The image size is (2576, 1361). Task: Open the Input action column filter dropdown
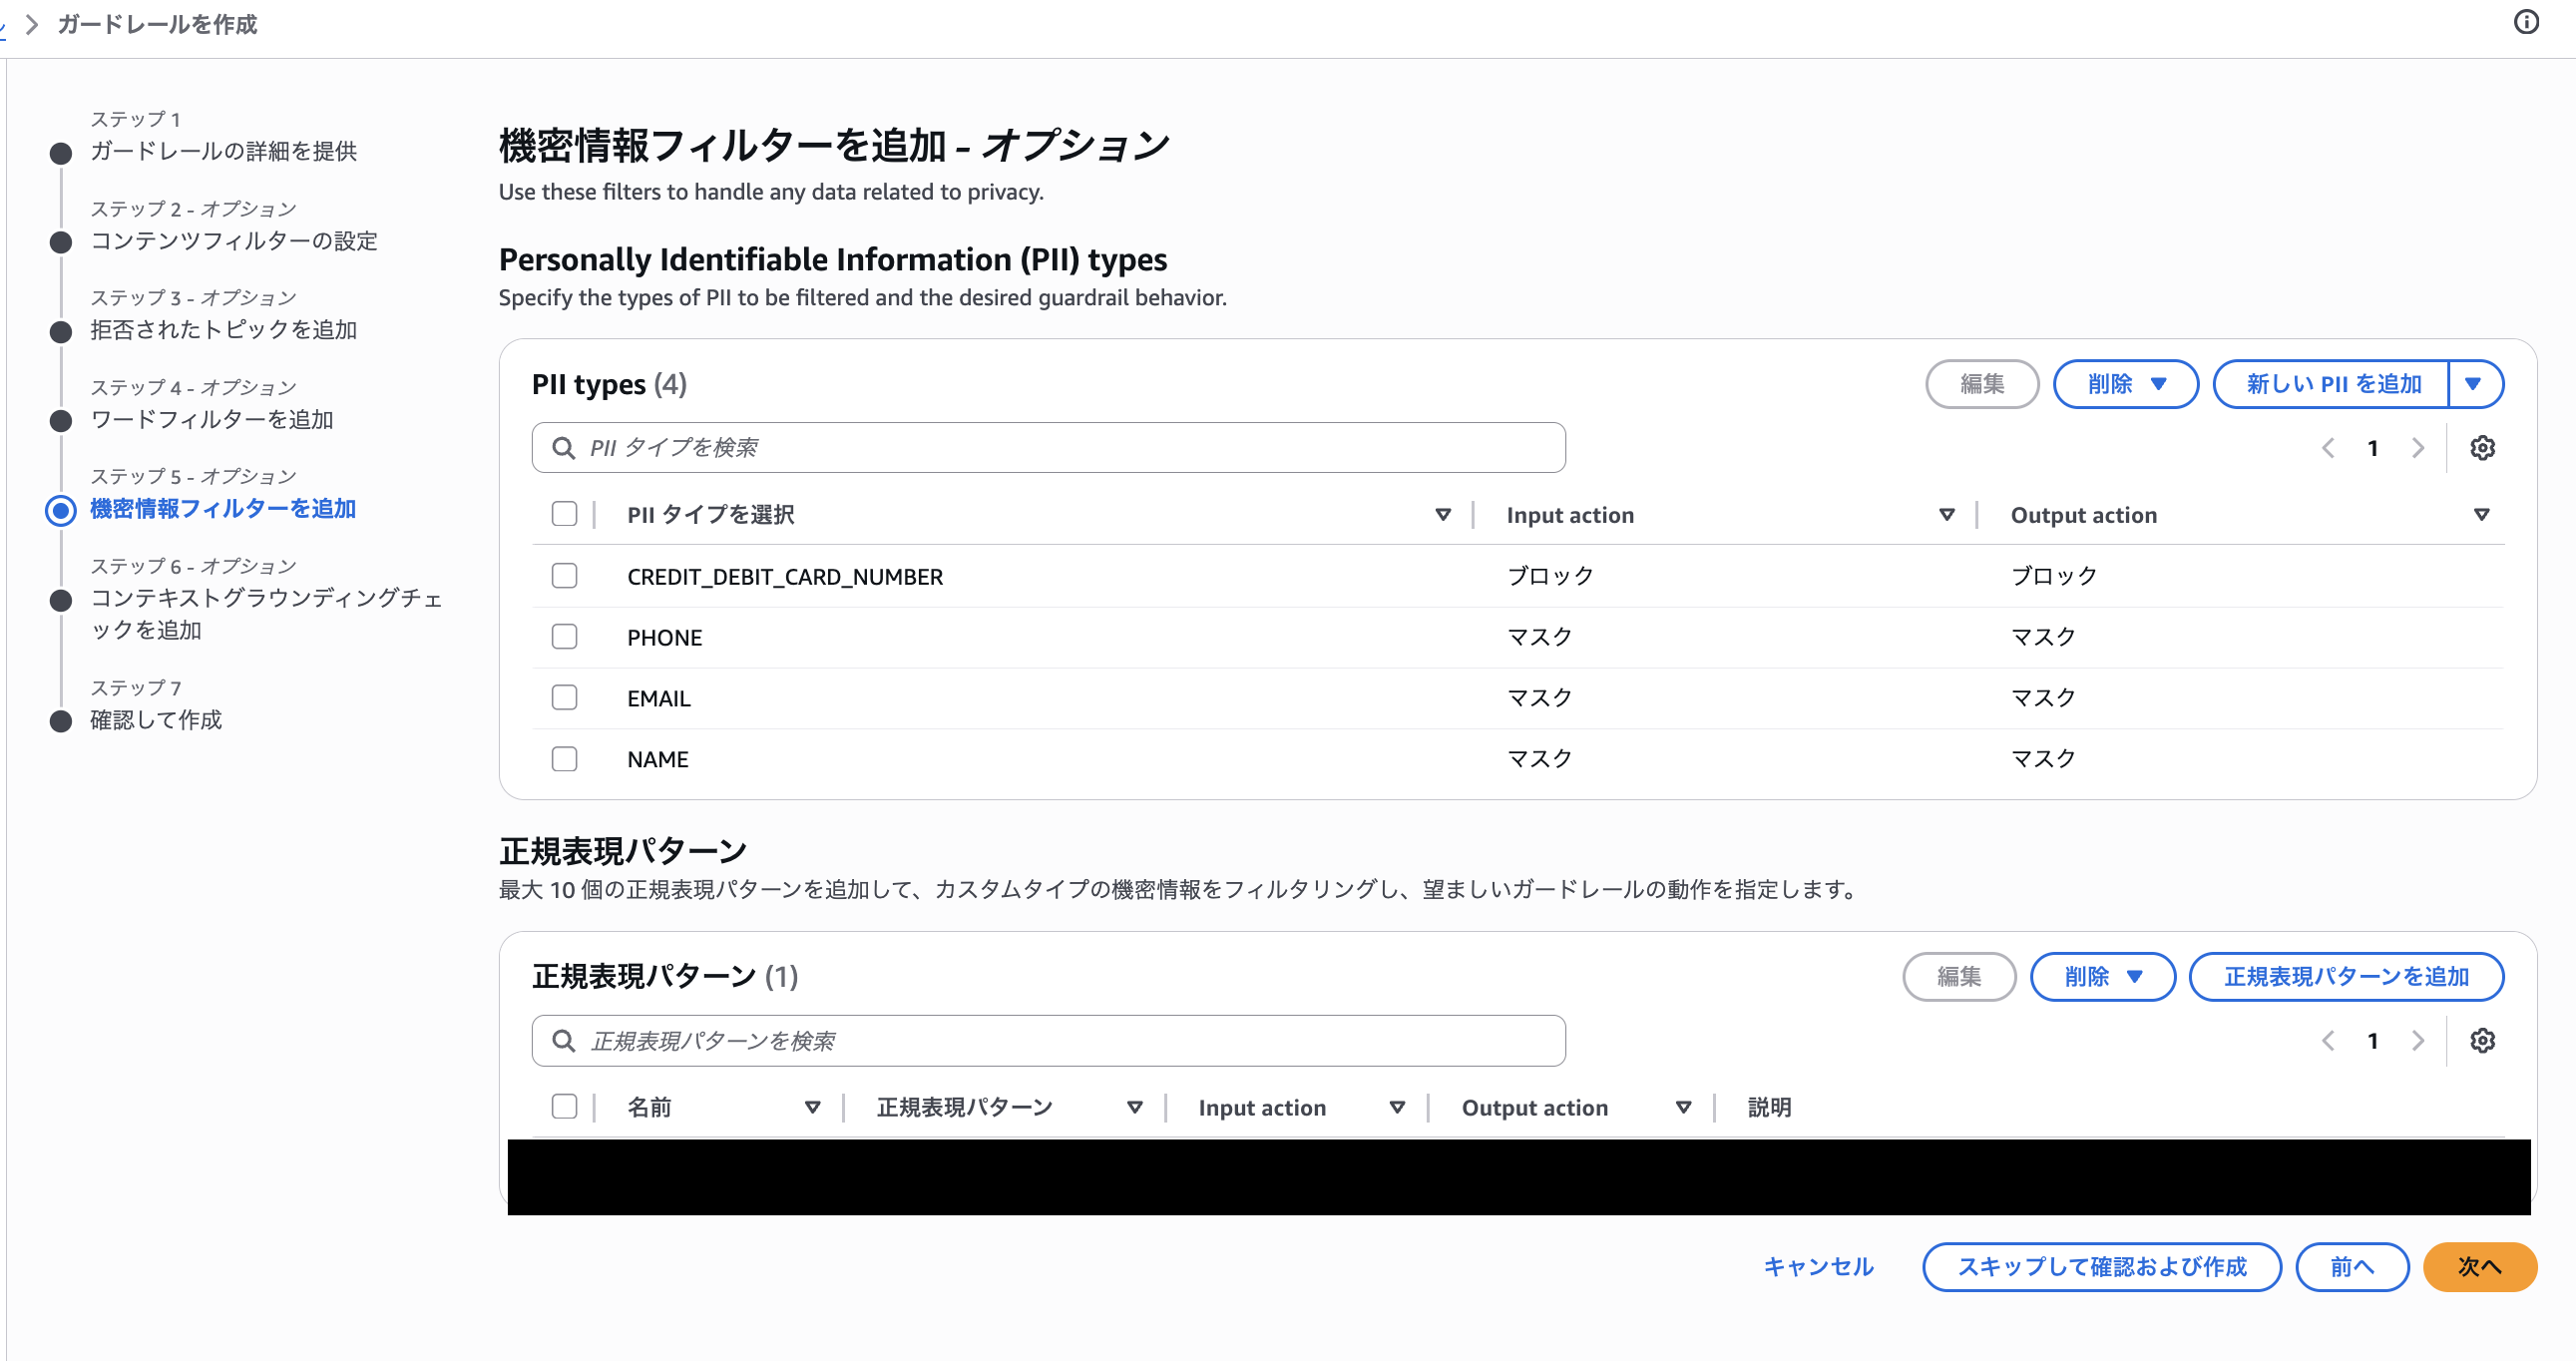pyautogui.click(x=1946, y=515)
